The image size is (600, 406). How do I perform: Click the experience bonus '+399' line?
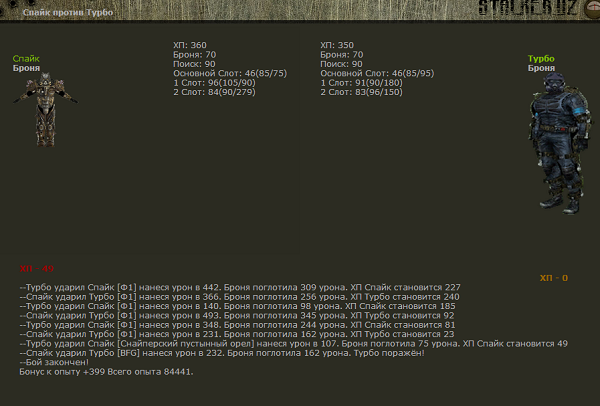pos(105,371)
